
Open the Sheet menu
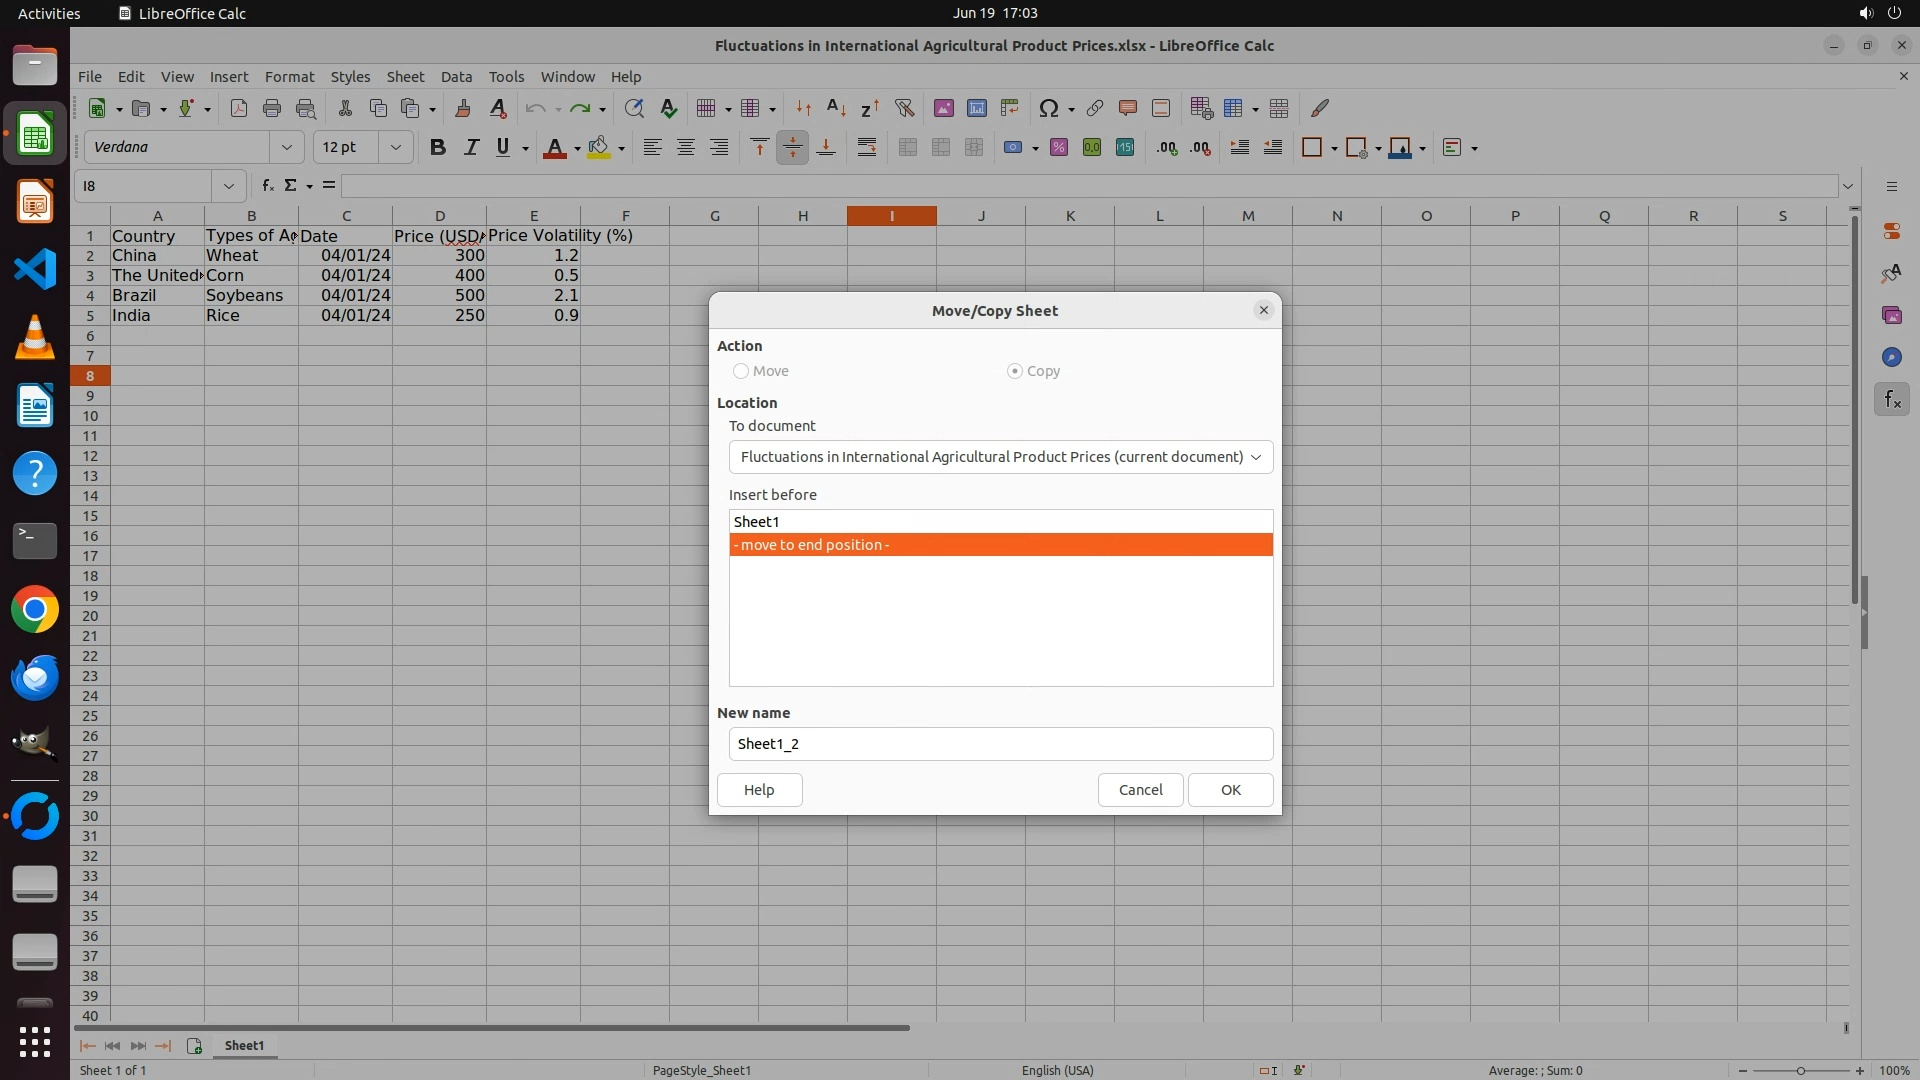click(405, 77)
